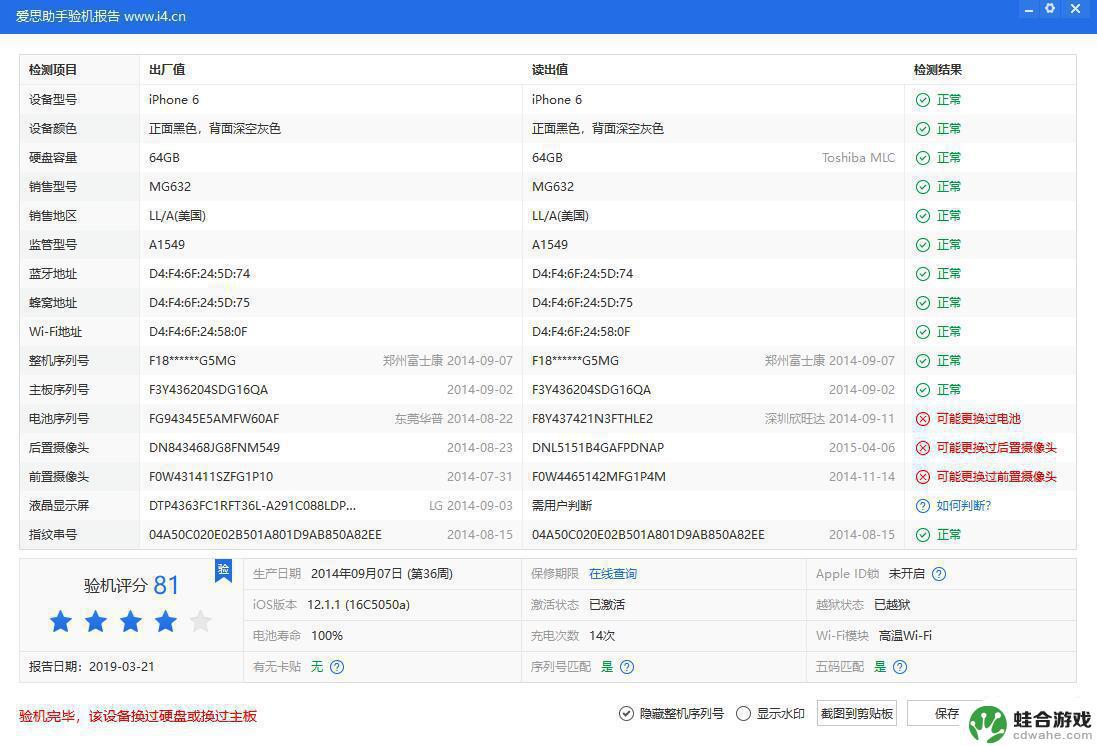Viewport: 1097px width, 746px height.
Task: Click help icon next to Apple ID锁
Action: click(x=939, y=574)
